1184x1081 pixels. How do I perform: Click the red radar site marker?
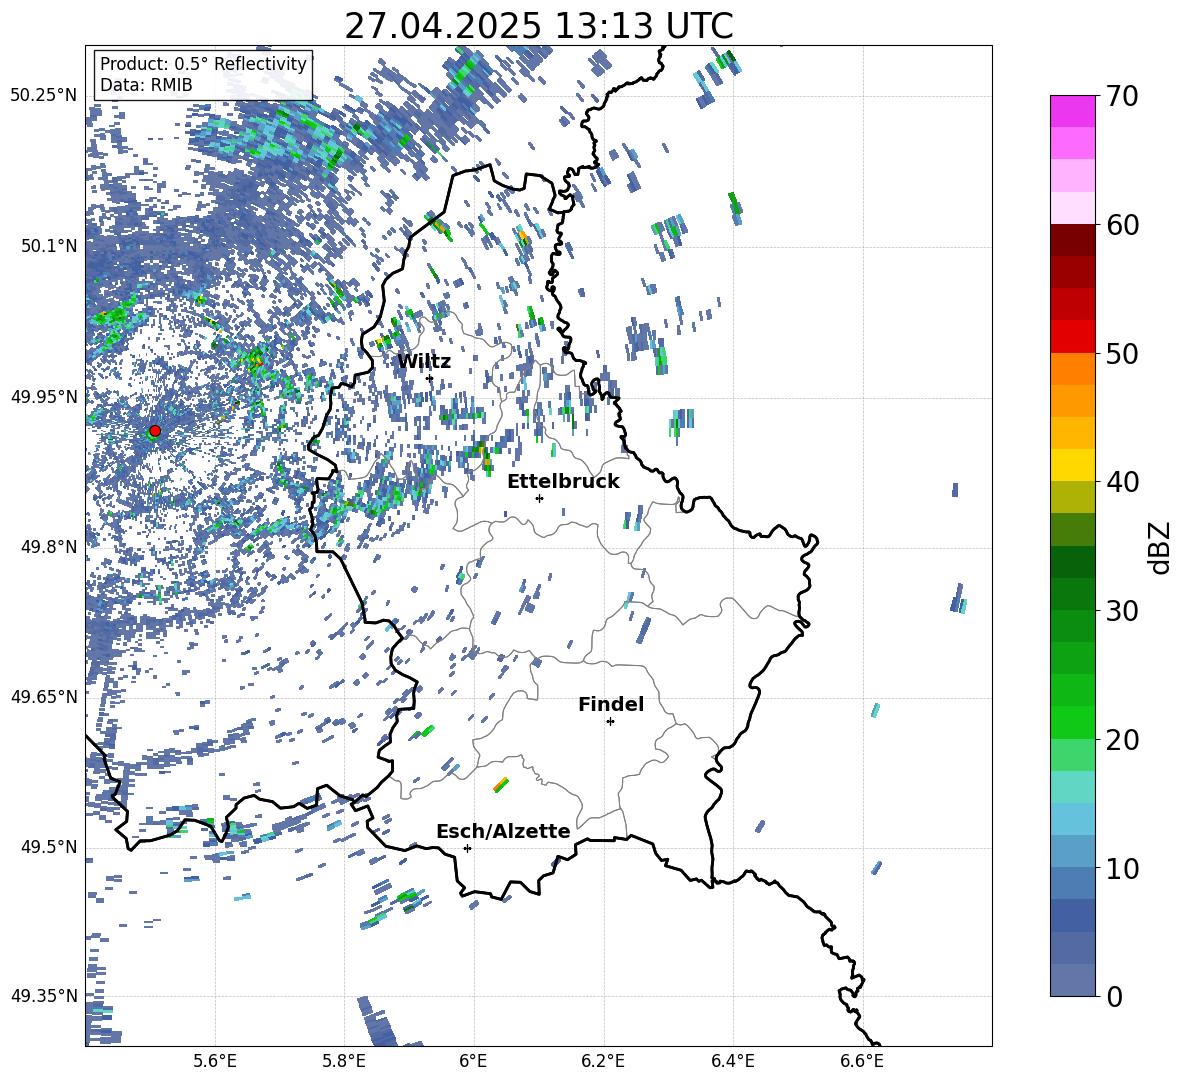click(155, 431)
